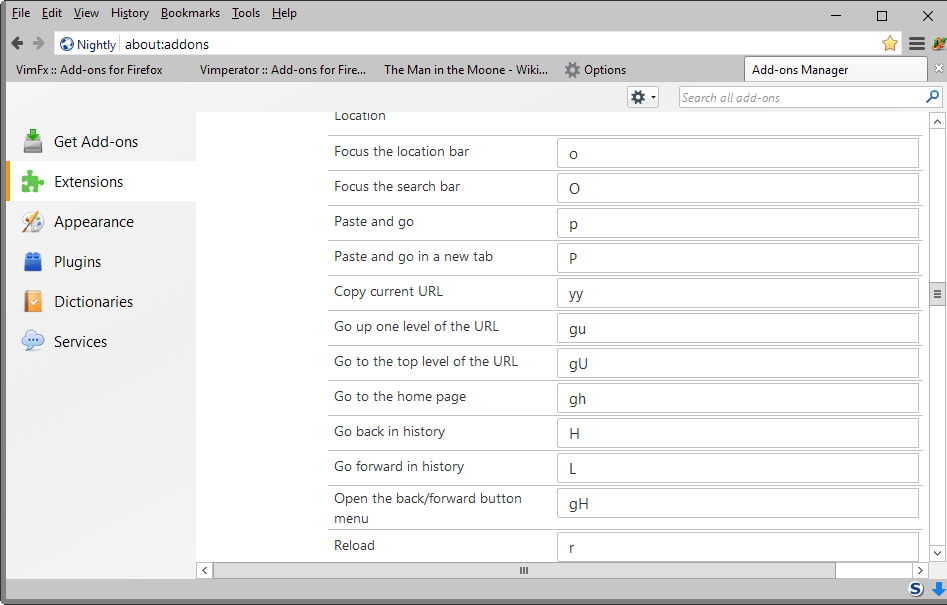Click the vertical scrollbar down arrow

(937, 552)
